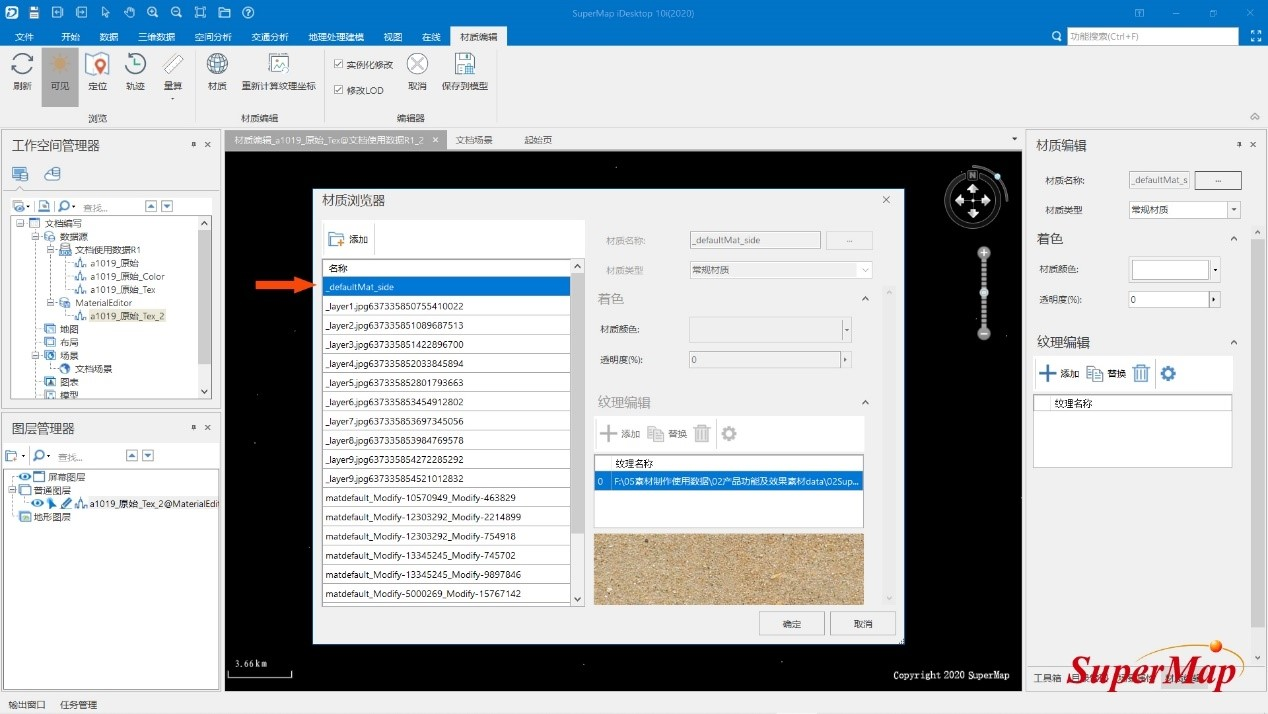Click 重新计算纹理坐标 icon
Image resolution: width=1268 pixels, height=714 pixels.
(x=278, y=65)
